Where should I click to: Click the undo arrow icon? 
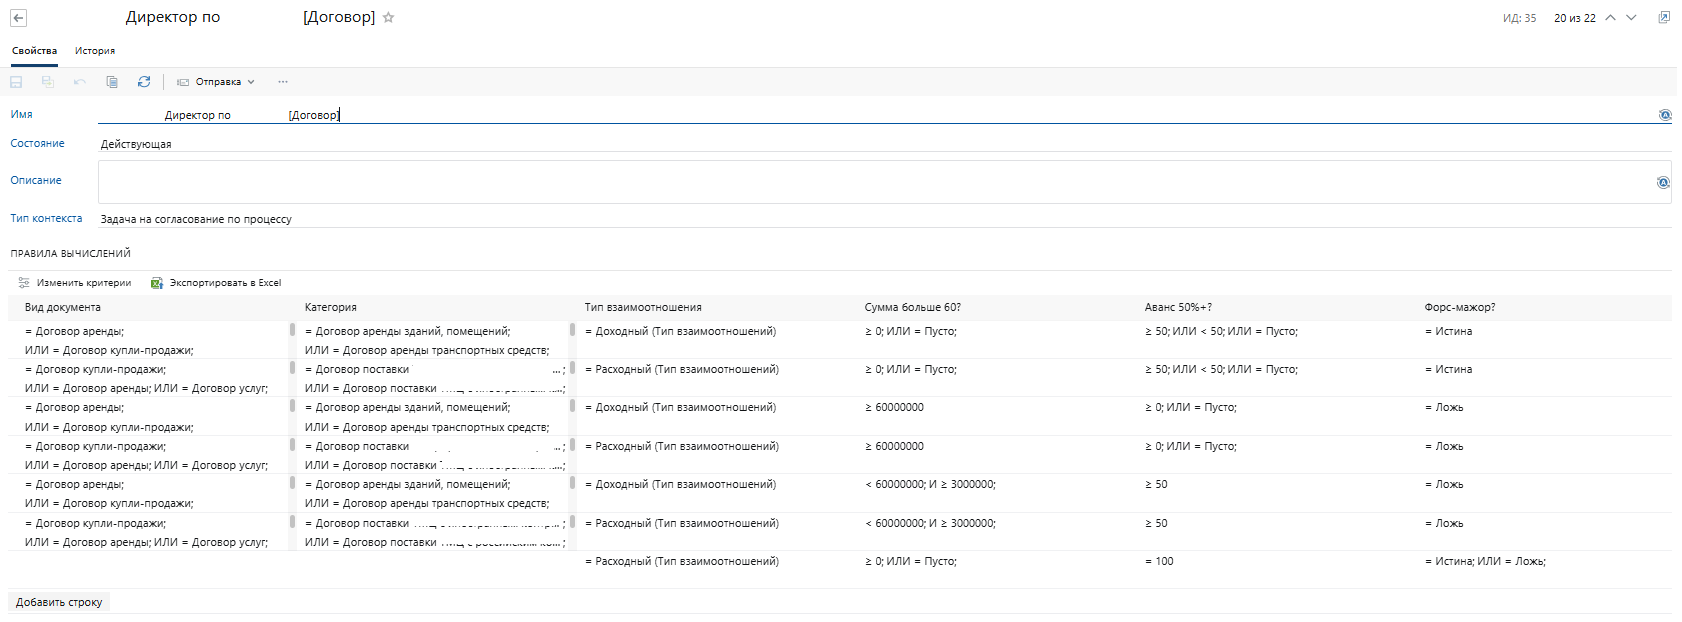point(80,82)
